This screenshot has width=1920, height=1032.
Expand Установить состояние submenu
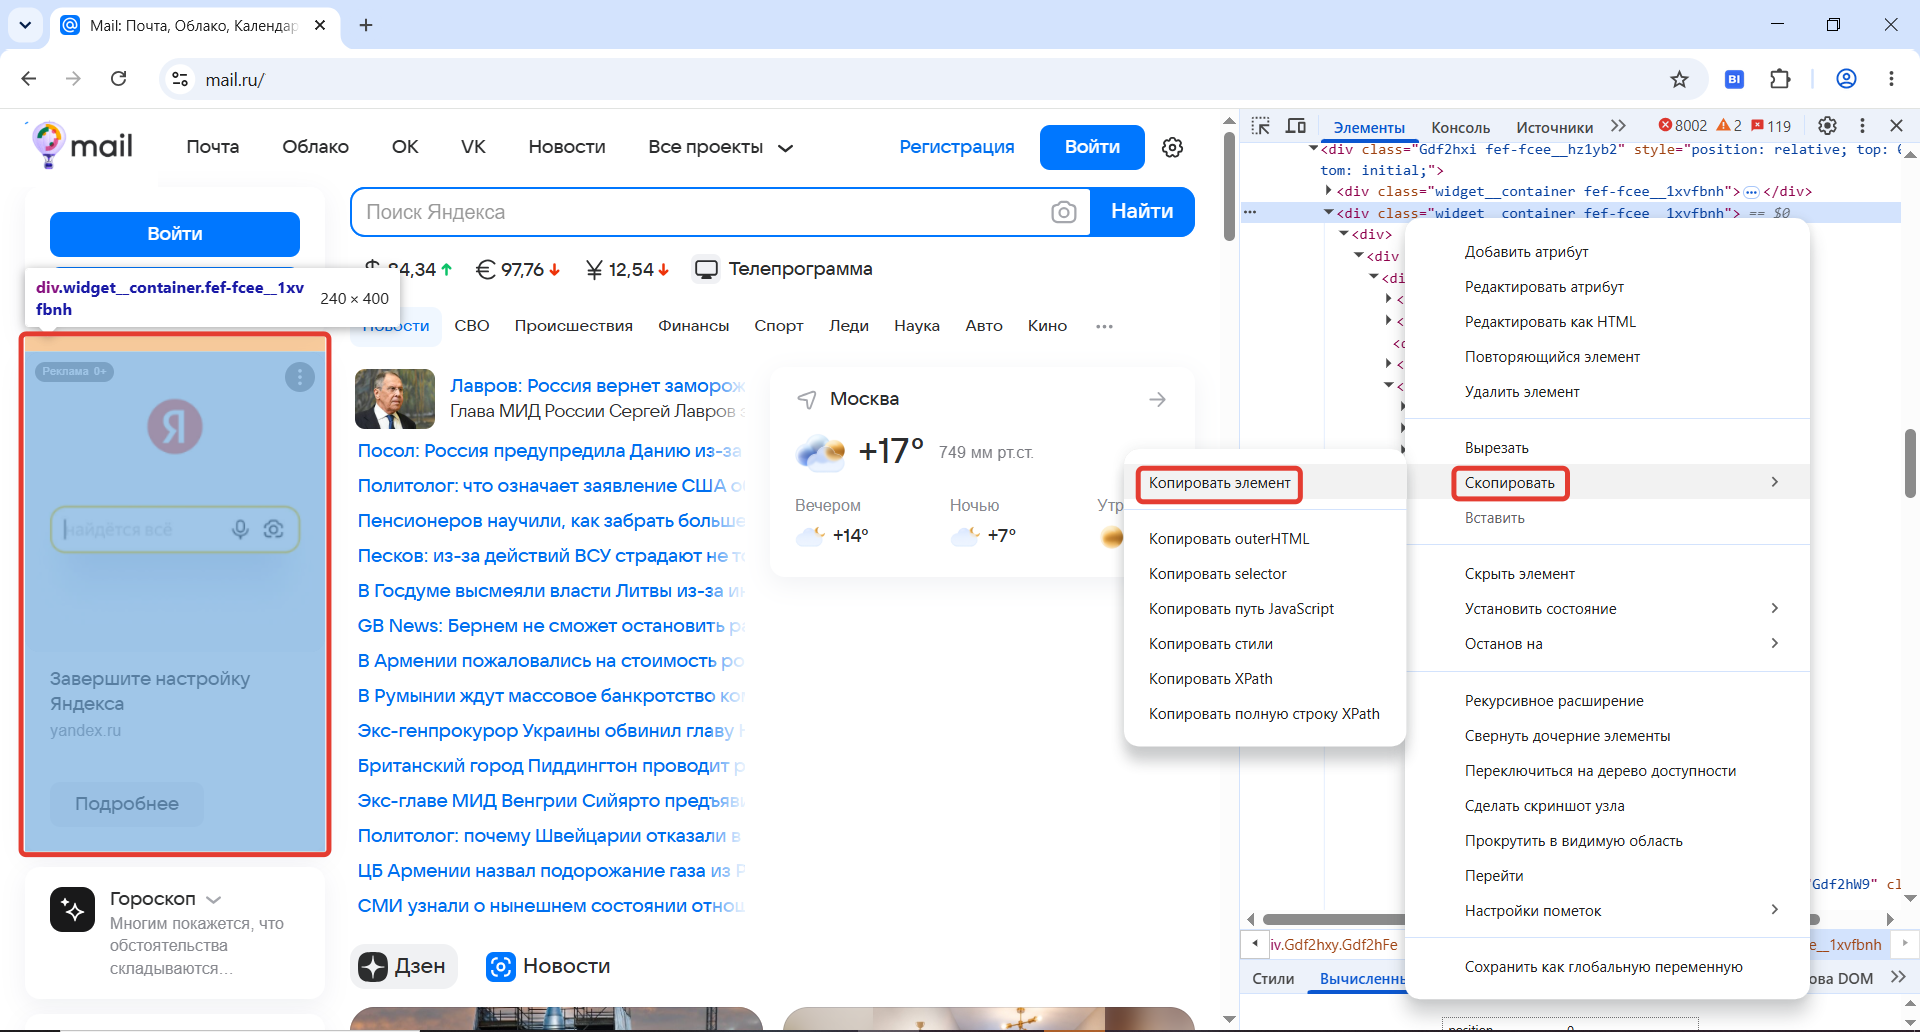coord(1607,608)
